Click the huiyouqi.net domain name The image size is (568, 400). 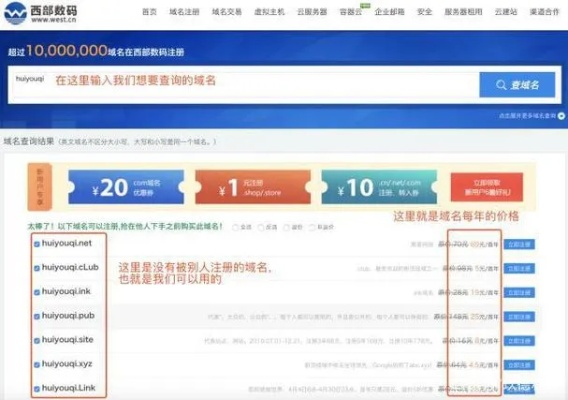67,243
